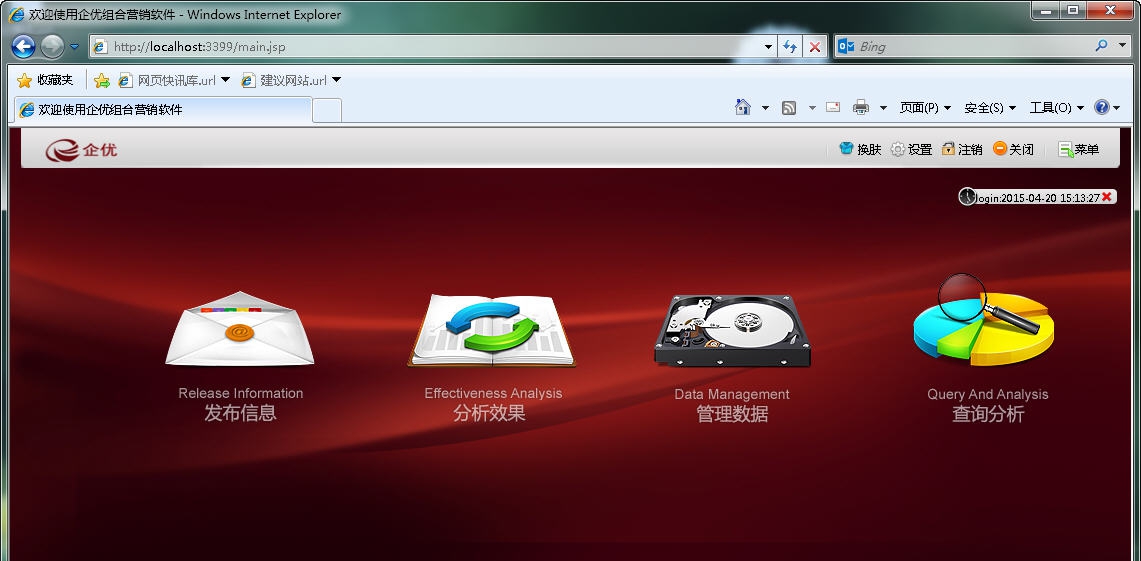Viewport: 1141px width, 561px height.
Task: Click the Internet Explorer icon in title bar
Action: (x=16, y=14)
